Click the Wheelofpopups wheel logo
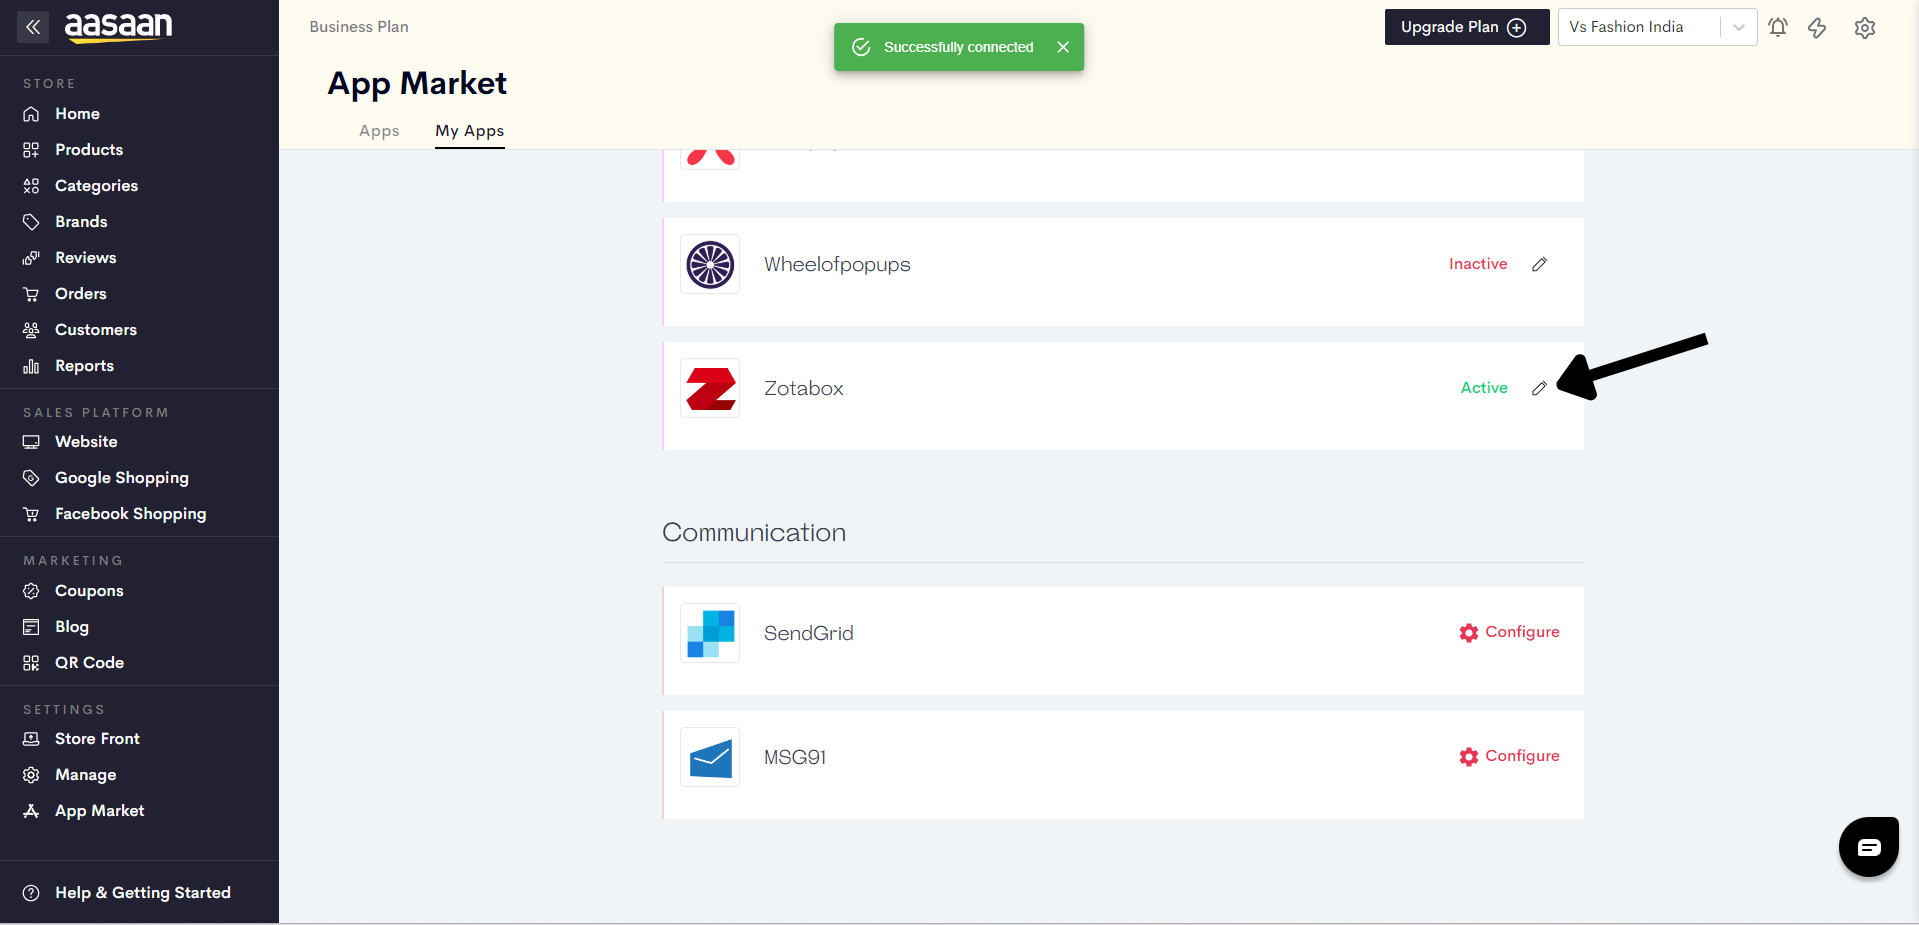 [x=710, y=264]
